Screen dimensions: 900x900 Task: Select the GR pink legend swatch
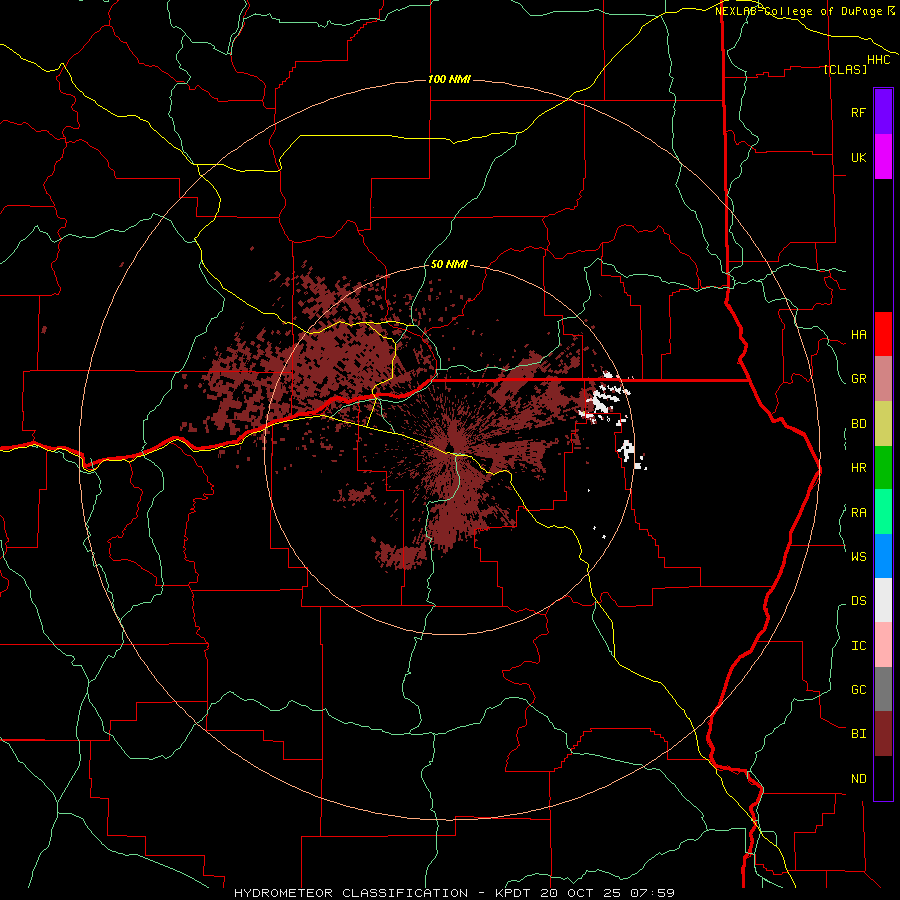click(x=883, y=379)
